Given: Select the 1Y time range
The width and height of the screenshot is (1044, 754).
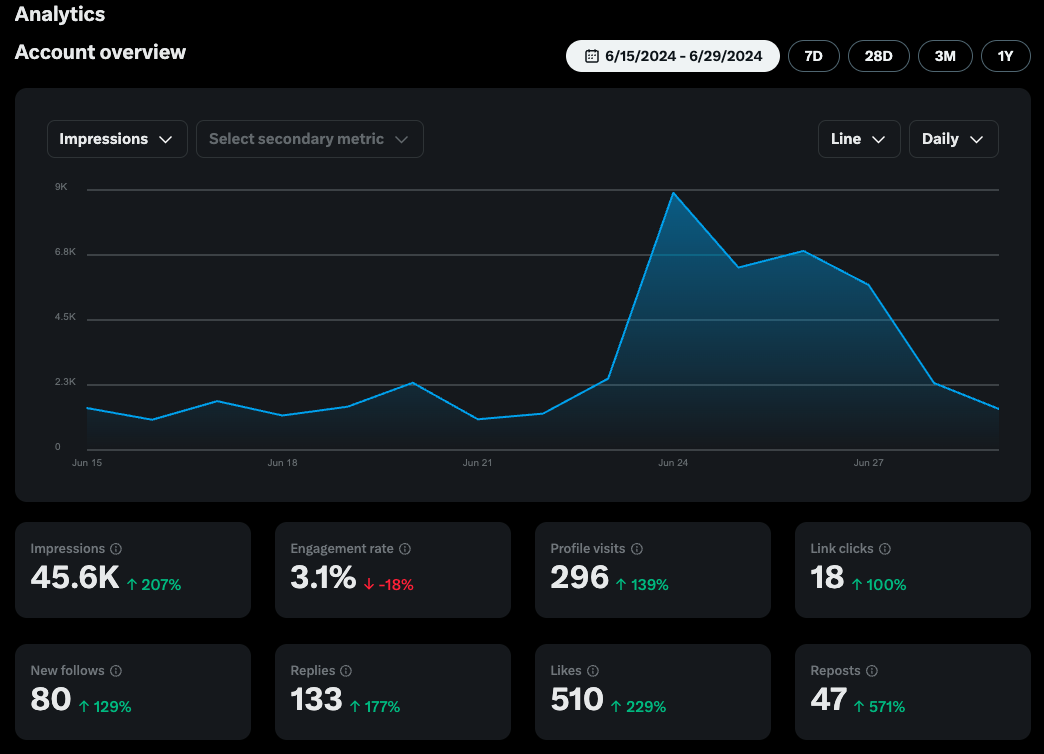Looking at the screenshot, I should [1005, 56].
